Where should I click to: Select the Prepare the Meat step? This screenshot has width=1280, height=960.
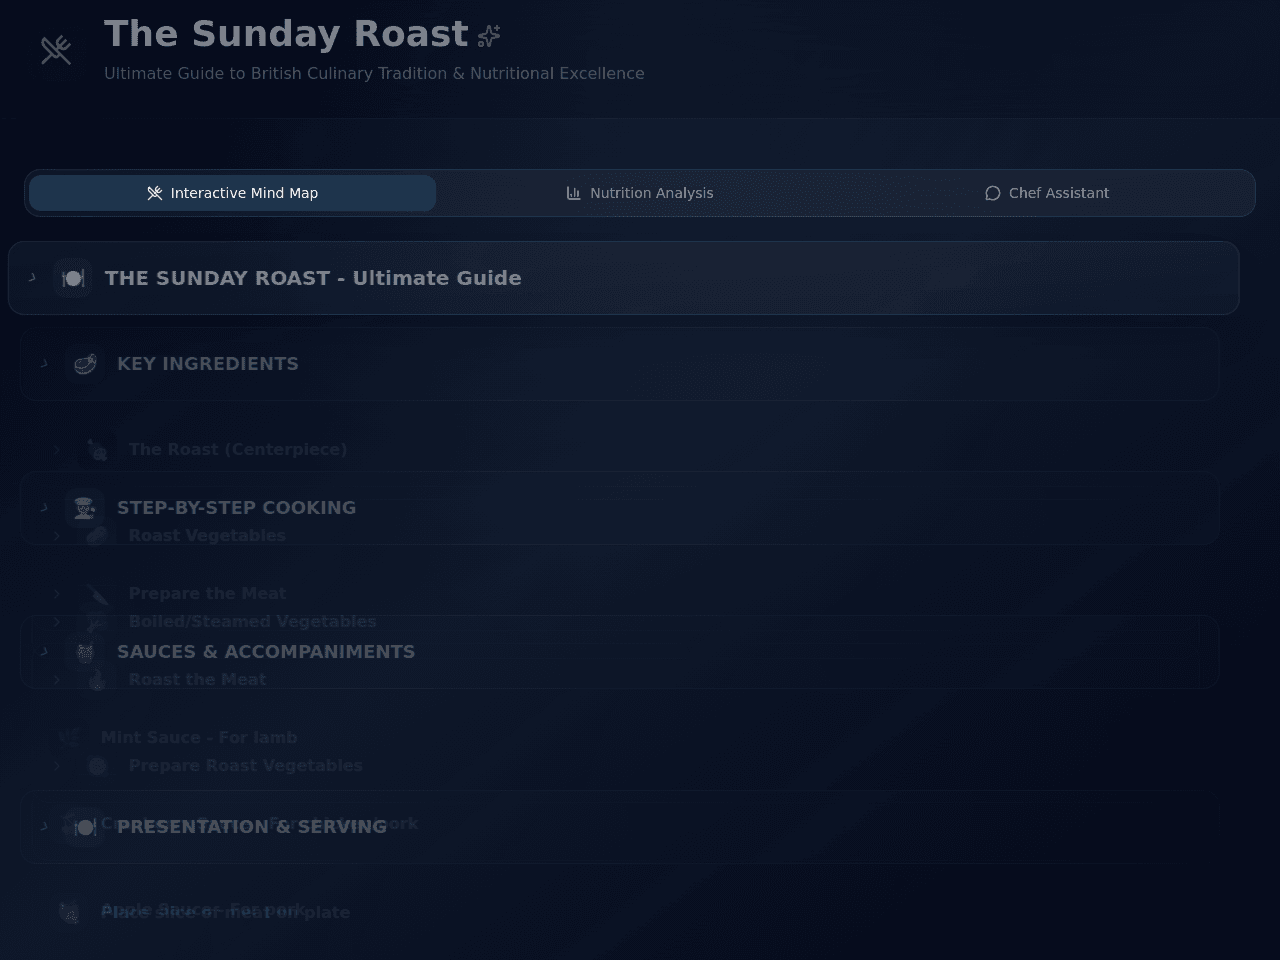tap(207, 594)
